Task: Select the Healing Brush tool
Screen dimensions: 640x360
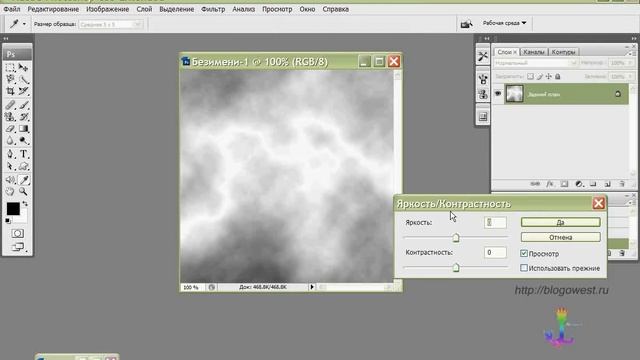Action: pyautogui.click(x=10, y=105)
